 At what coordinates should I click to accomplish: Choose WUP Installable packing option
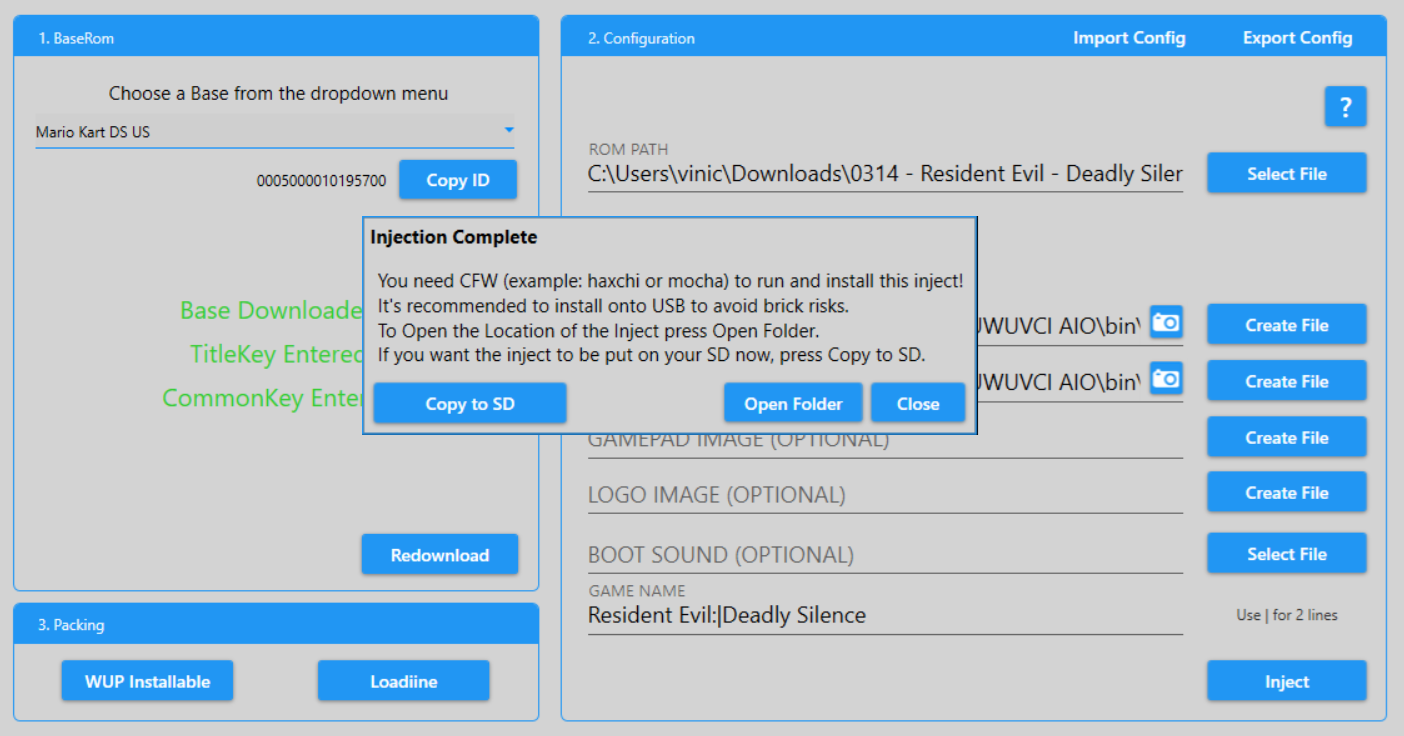coord(147,681)
